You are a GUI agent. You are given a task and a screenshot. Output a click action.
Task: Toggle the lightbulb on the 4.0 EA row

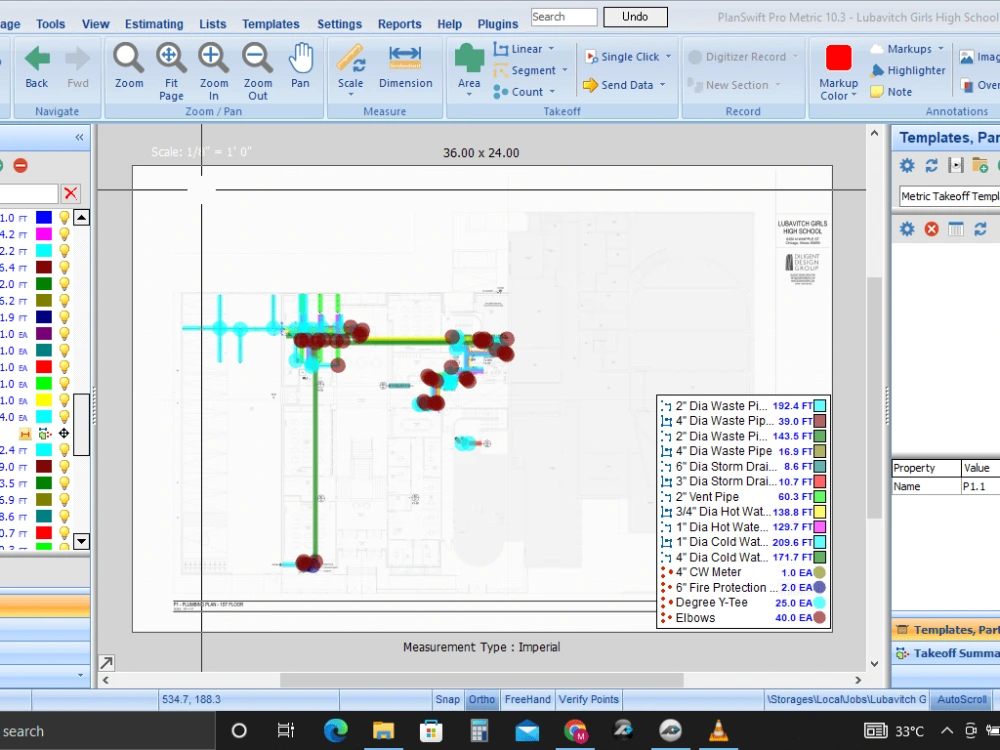point(64,416)
